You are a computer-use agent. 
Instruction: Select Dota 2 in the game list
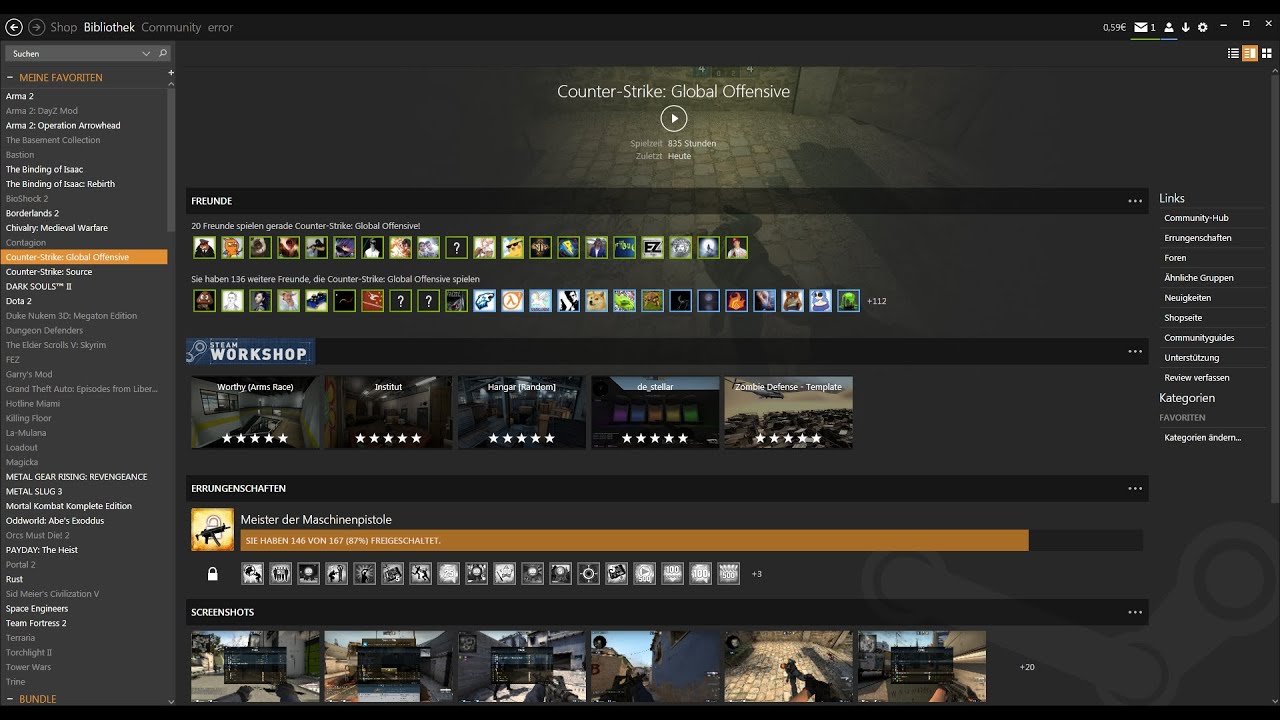tap(19, 301)
